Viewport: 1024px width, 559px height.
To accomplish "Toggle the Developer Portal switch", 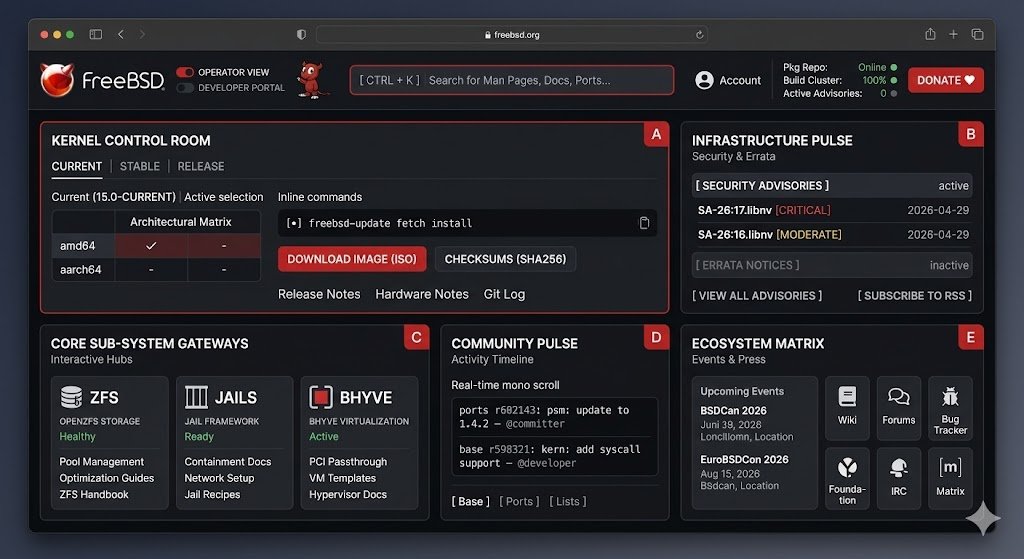I will pyautogui.click(x=185, y=88).
